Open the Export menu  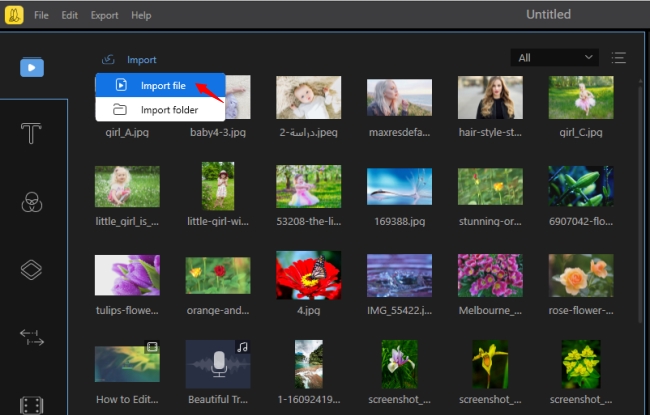(104, 16)
